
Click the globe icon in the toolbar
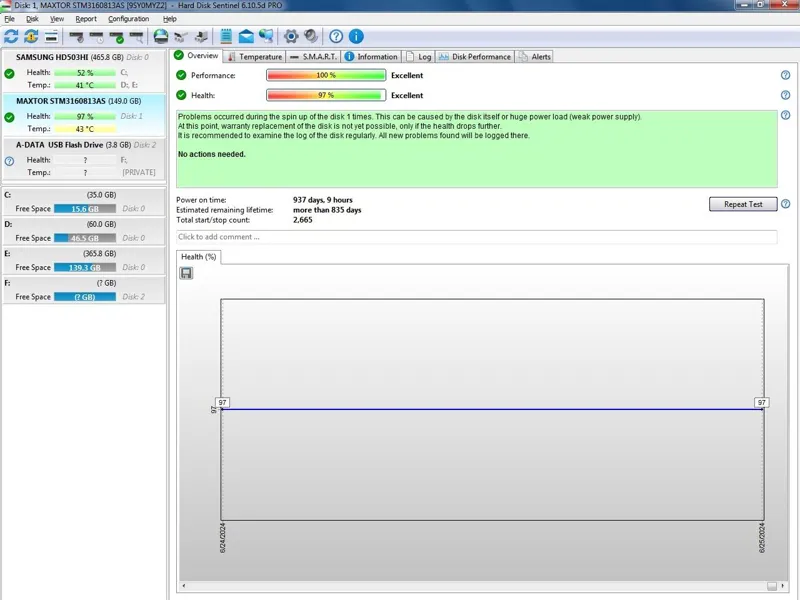[162, 37]
